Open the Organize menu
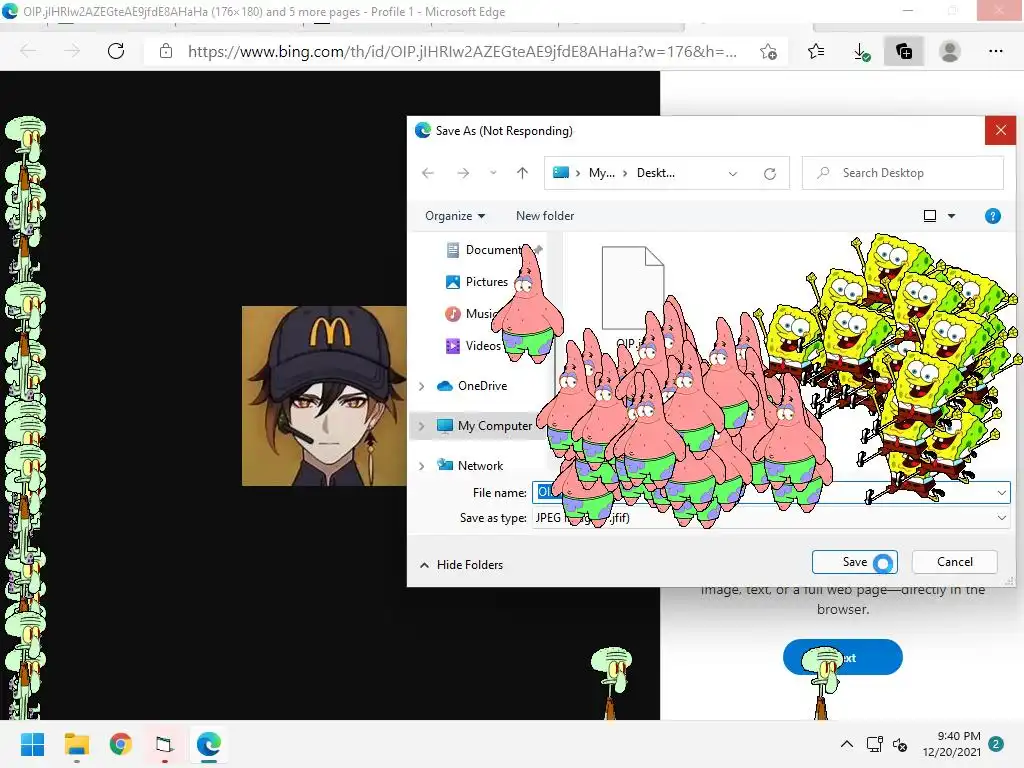 (x=455, y=216)
